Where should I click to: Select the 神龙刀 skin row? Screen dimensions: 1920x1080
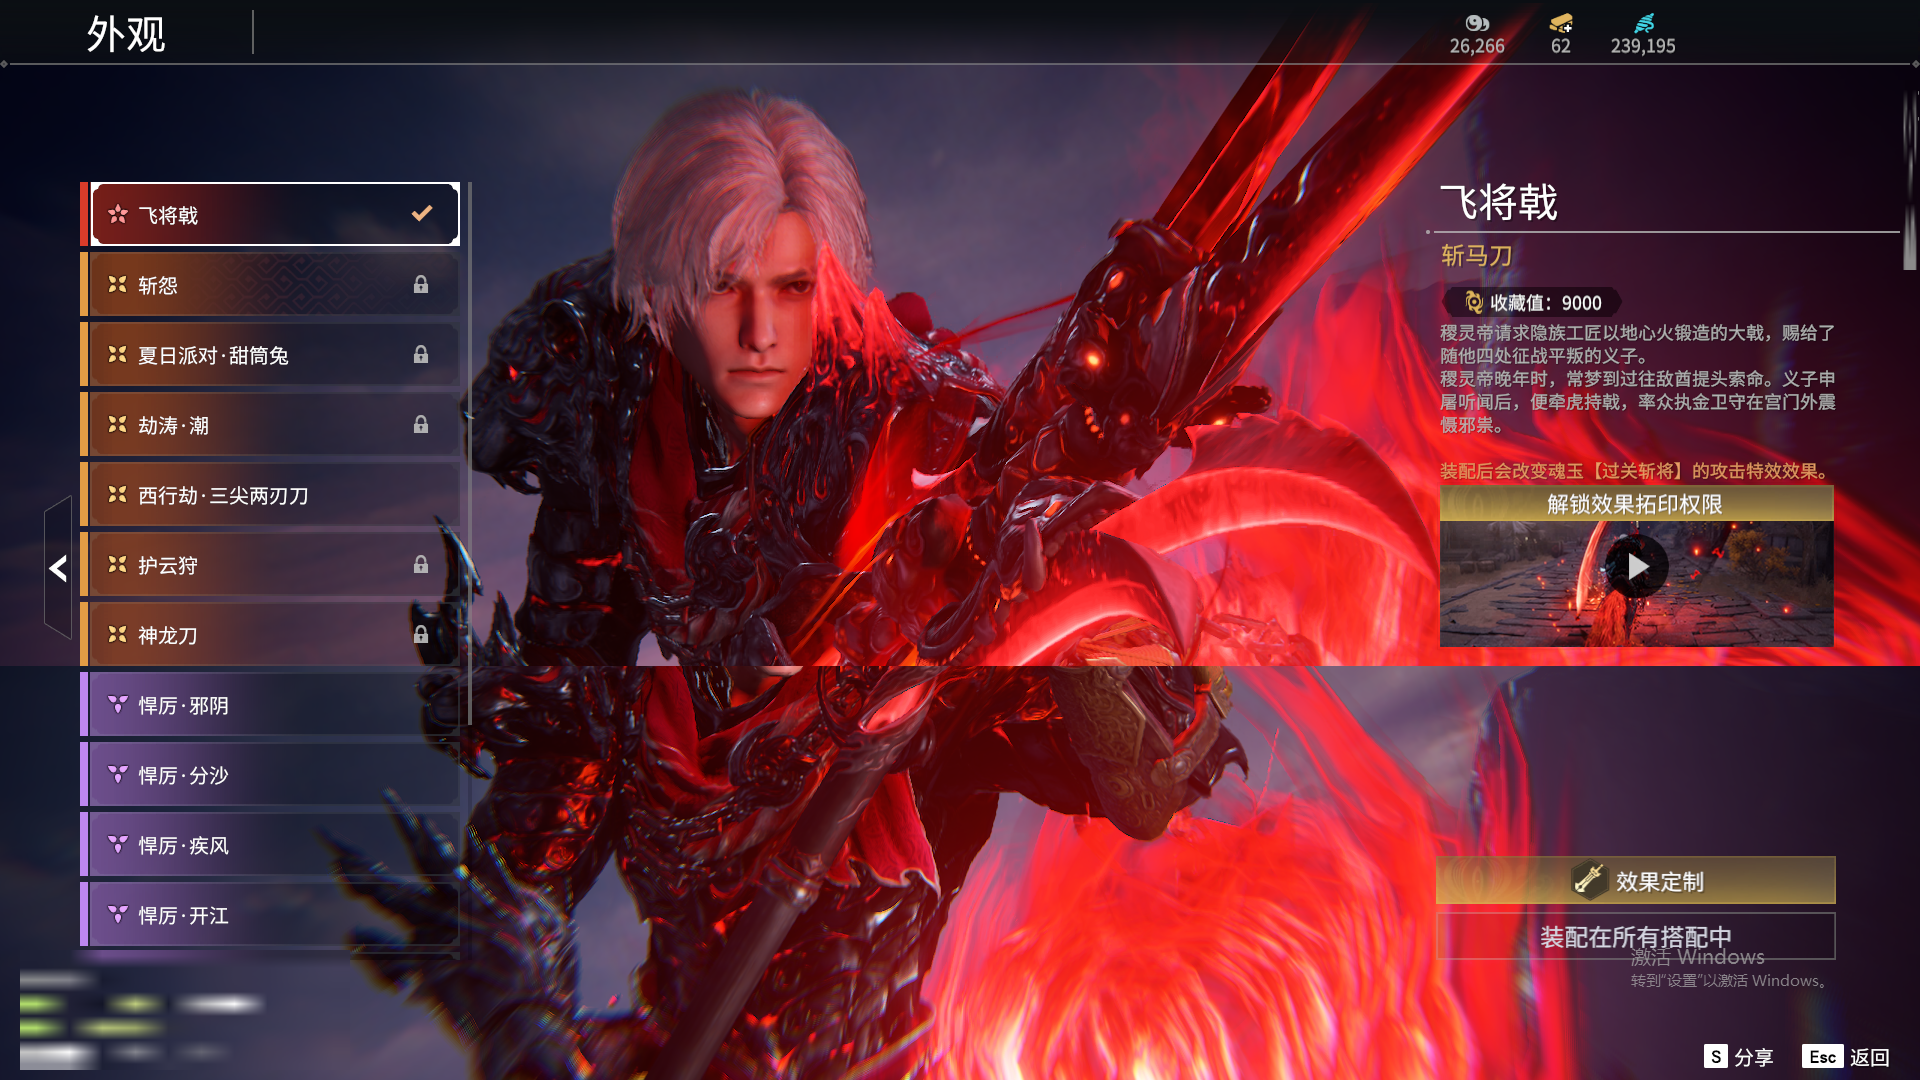tap(270, 635)
